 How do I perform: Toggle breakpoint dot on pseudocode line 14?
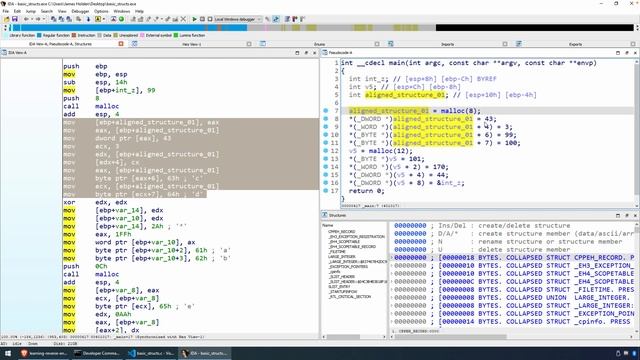326,167
